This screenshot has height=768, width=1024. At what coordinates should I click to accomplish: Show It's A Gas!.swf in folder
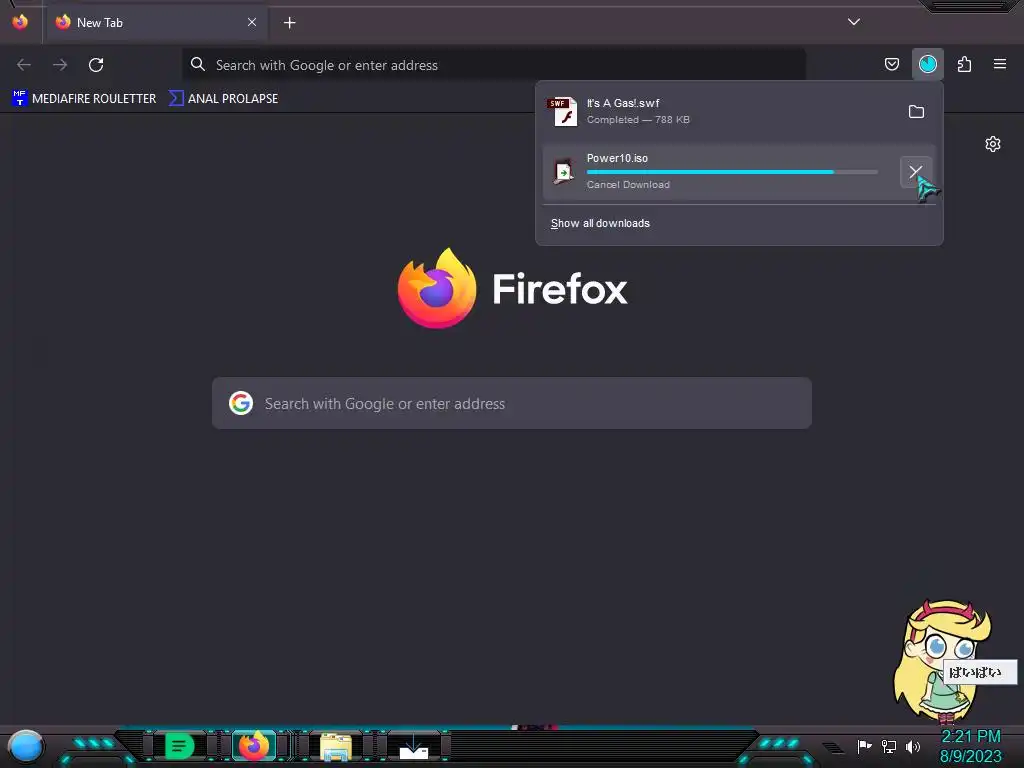(x=916, y=112)
